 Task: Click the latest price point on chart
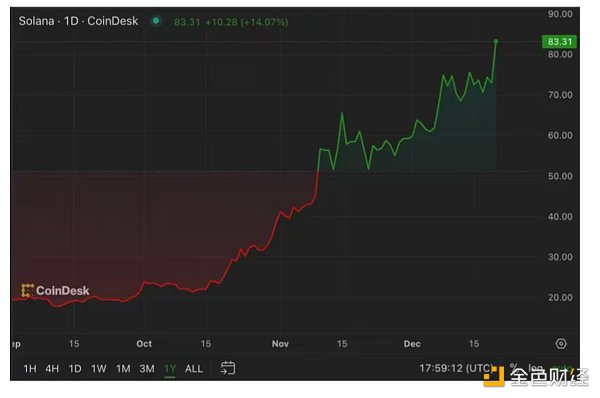(x=496, y=41)
